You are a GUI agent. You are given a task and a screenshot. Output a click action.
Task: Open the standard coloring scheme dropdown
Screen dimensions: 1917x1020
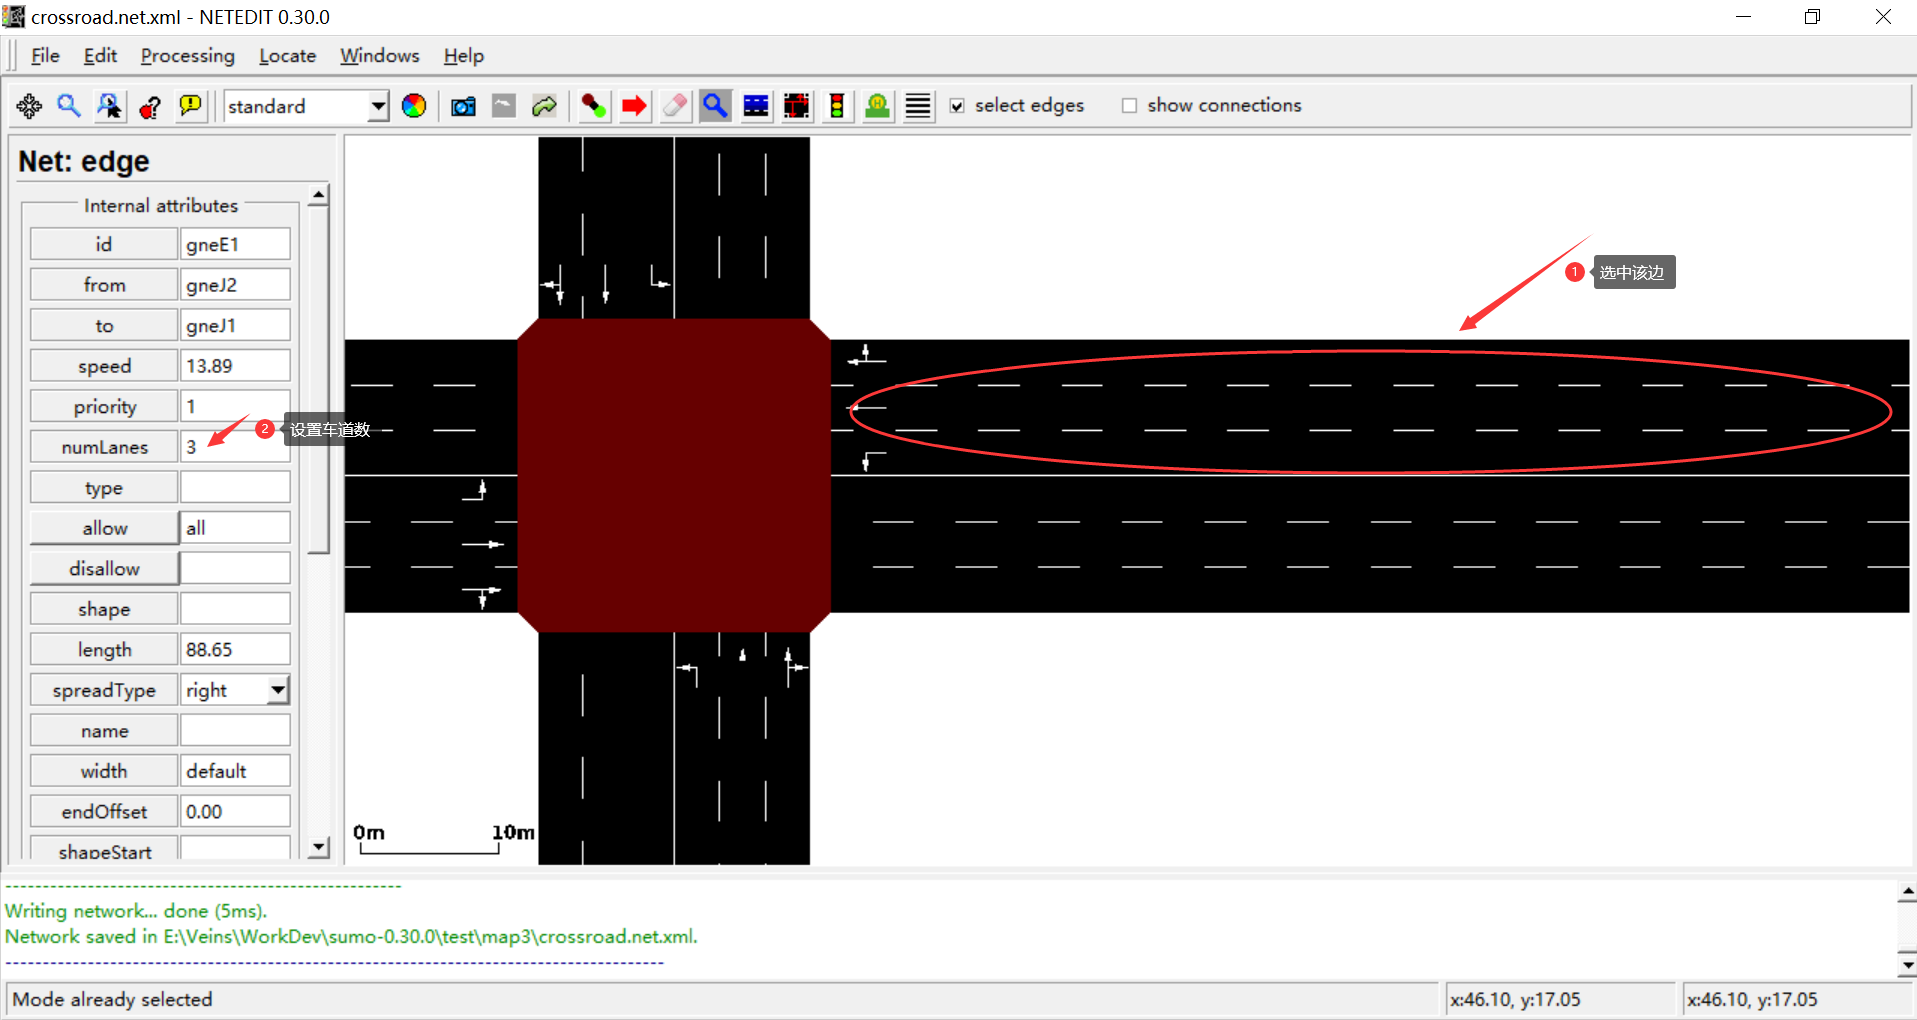click(x=378, y=106)
